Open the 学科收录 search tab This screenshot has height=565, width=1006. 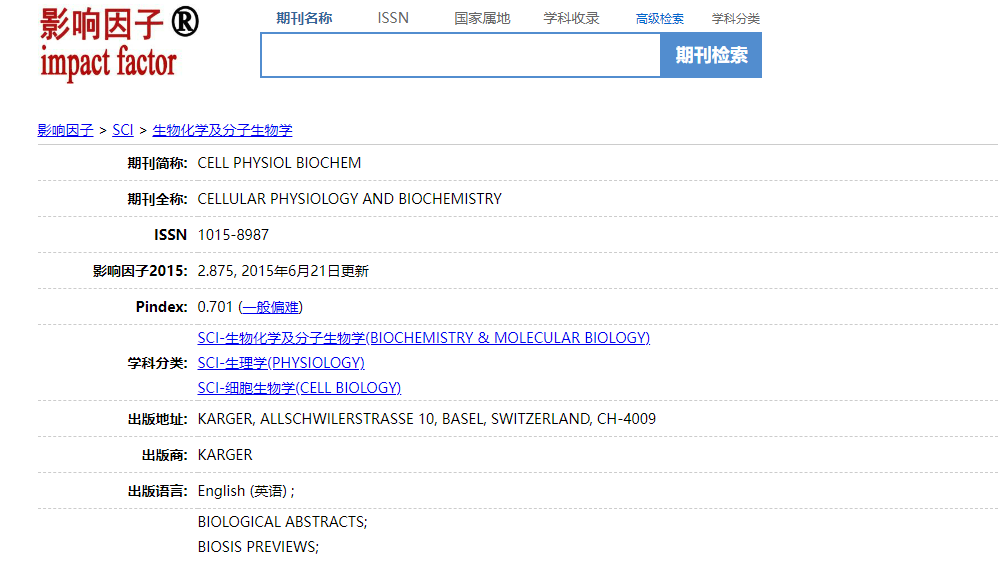click(x=571, y=18)
